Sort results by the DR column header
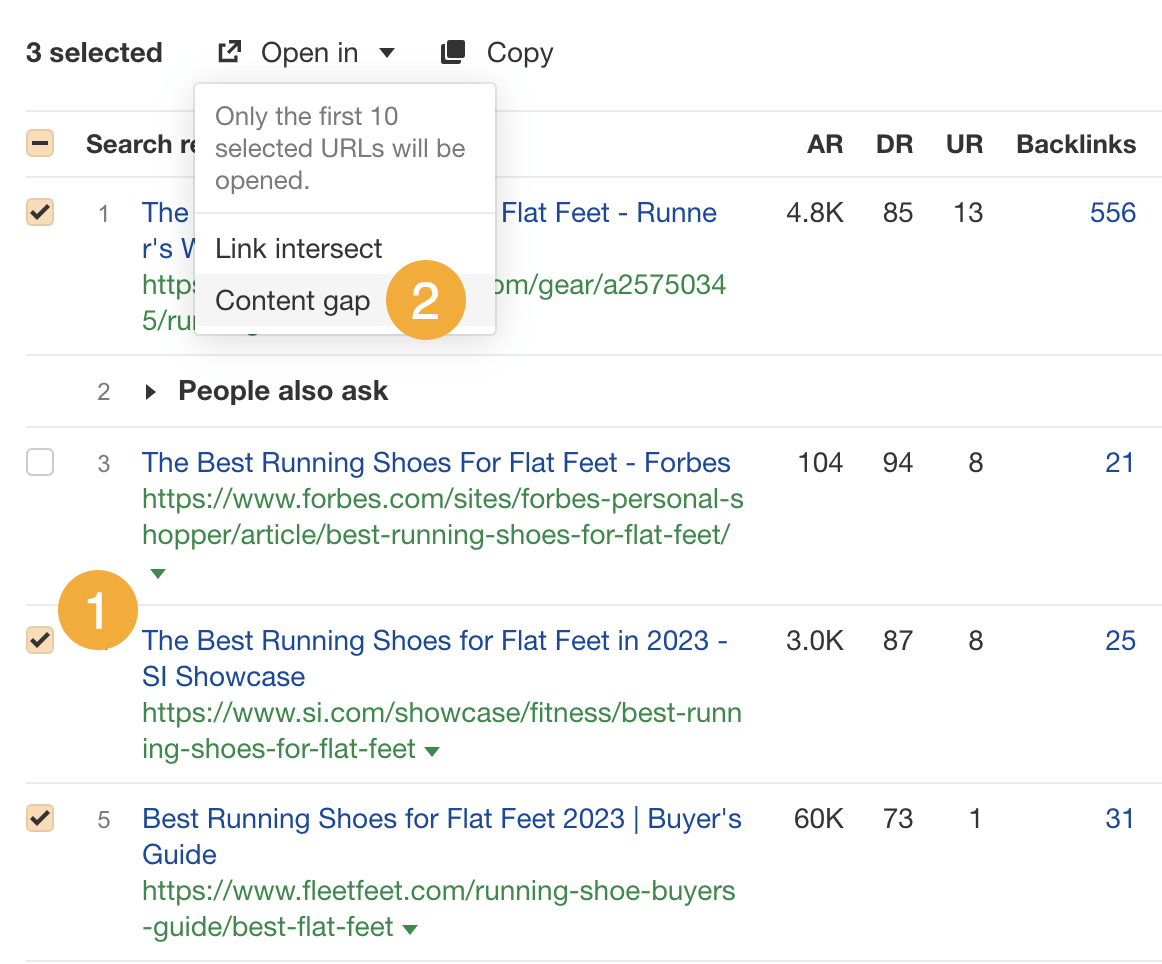 894,143
